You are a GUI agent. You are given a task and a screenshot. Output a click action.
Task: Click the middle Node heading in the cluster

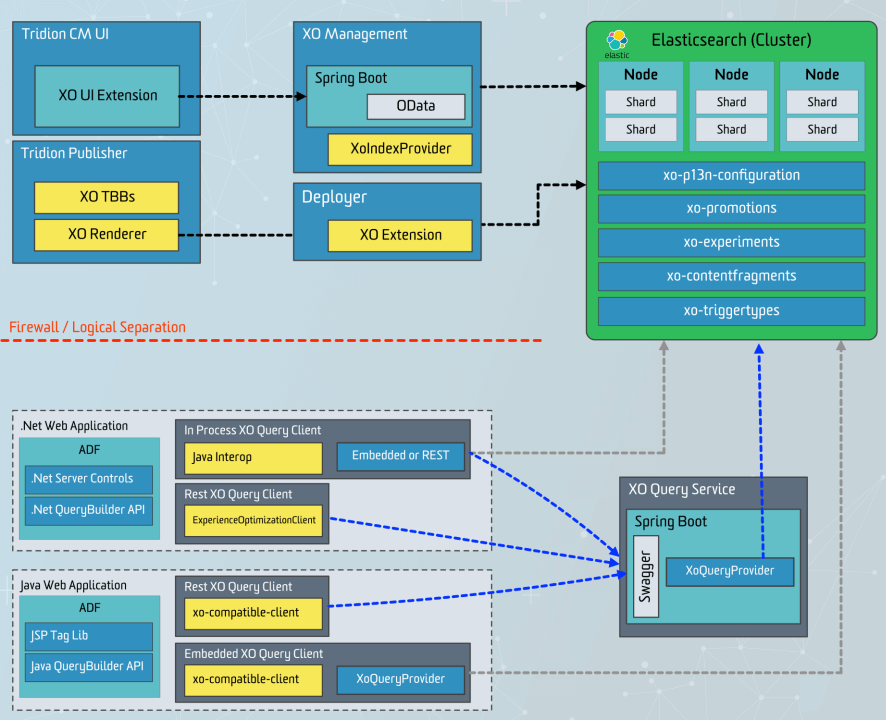coord(732,75)
